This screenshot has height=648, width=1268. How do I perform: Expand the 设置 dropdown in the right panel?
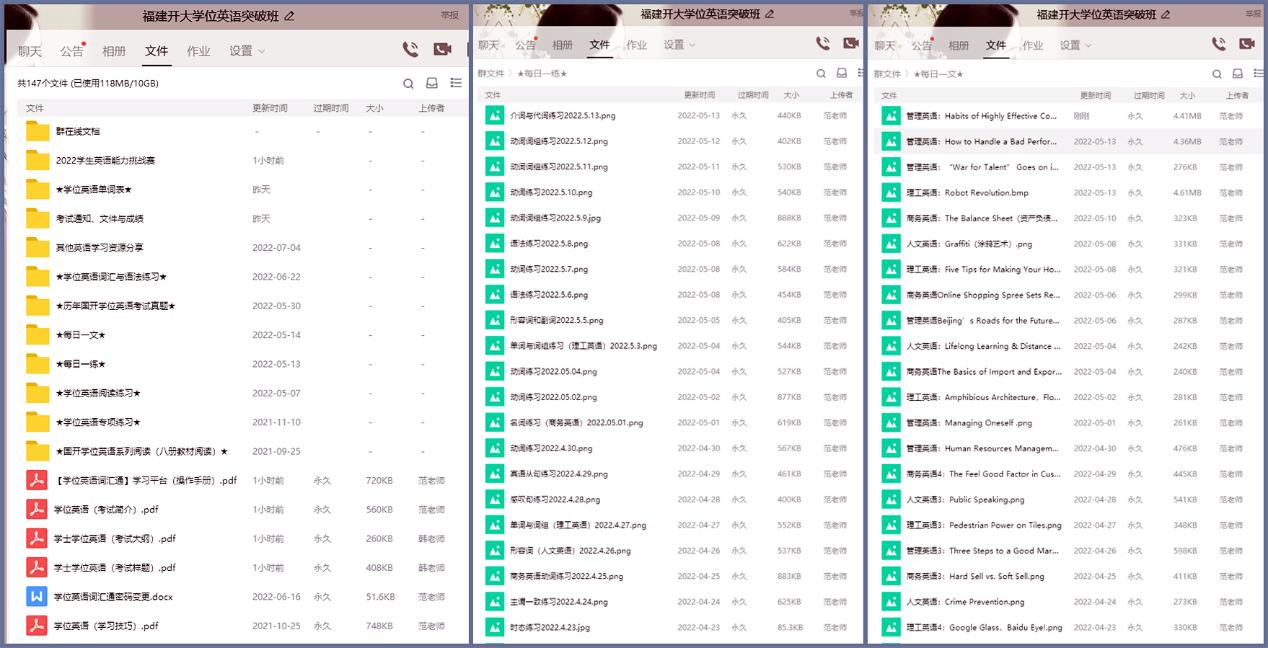pos(1075,45)
